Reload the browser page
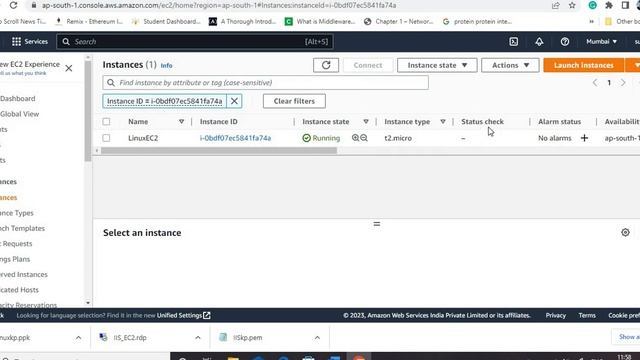This screenshot has height=360, width=640. (x=13, y=5)
